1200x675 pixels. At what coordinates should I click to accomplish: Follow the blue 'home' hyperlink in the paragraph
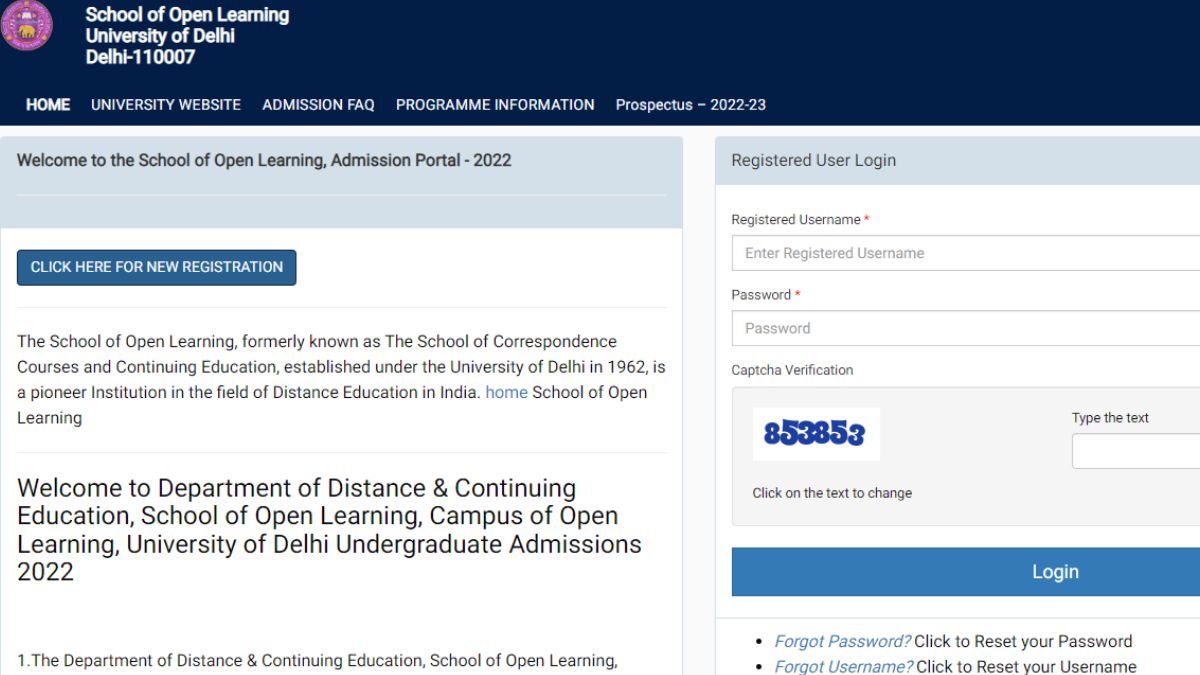506,393
